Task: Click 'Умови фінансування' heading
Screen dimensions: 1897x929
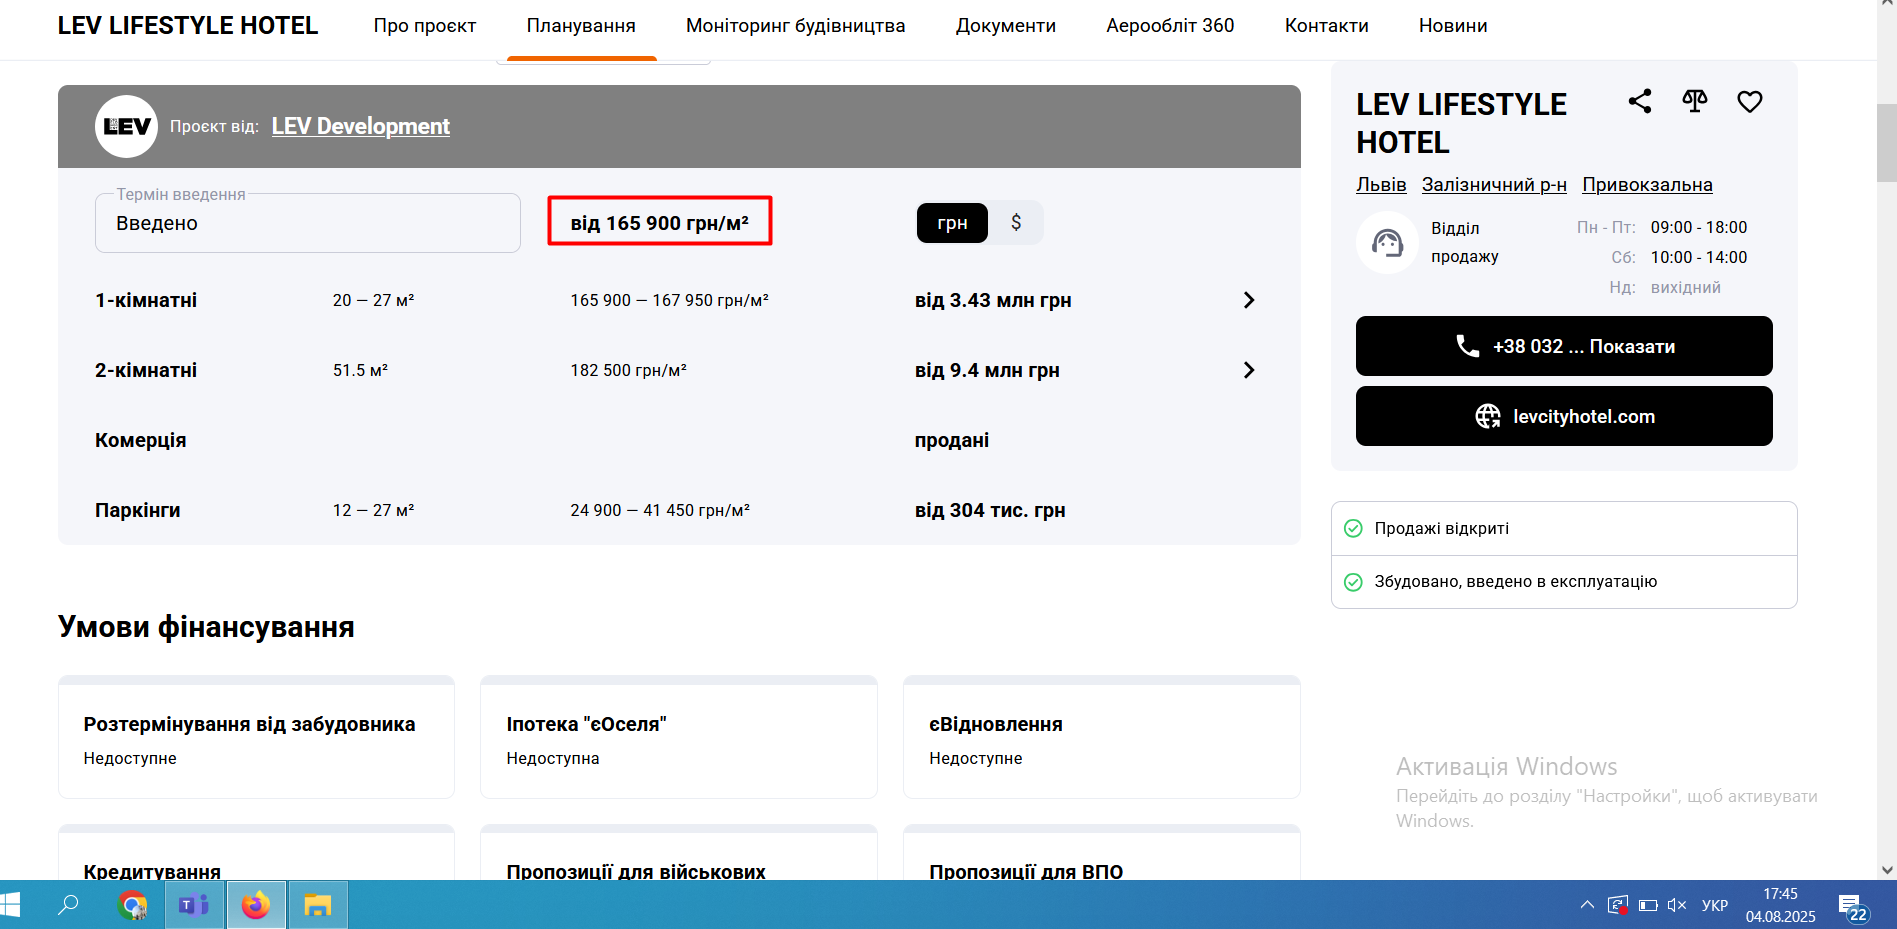Action: [x=206, y=627]
